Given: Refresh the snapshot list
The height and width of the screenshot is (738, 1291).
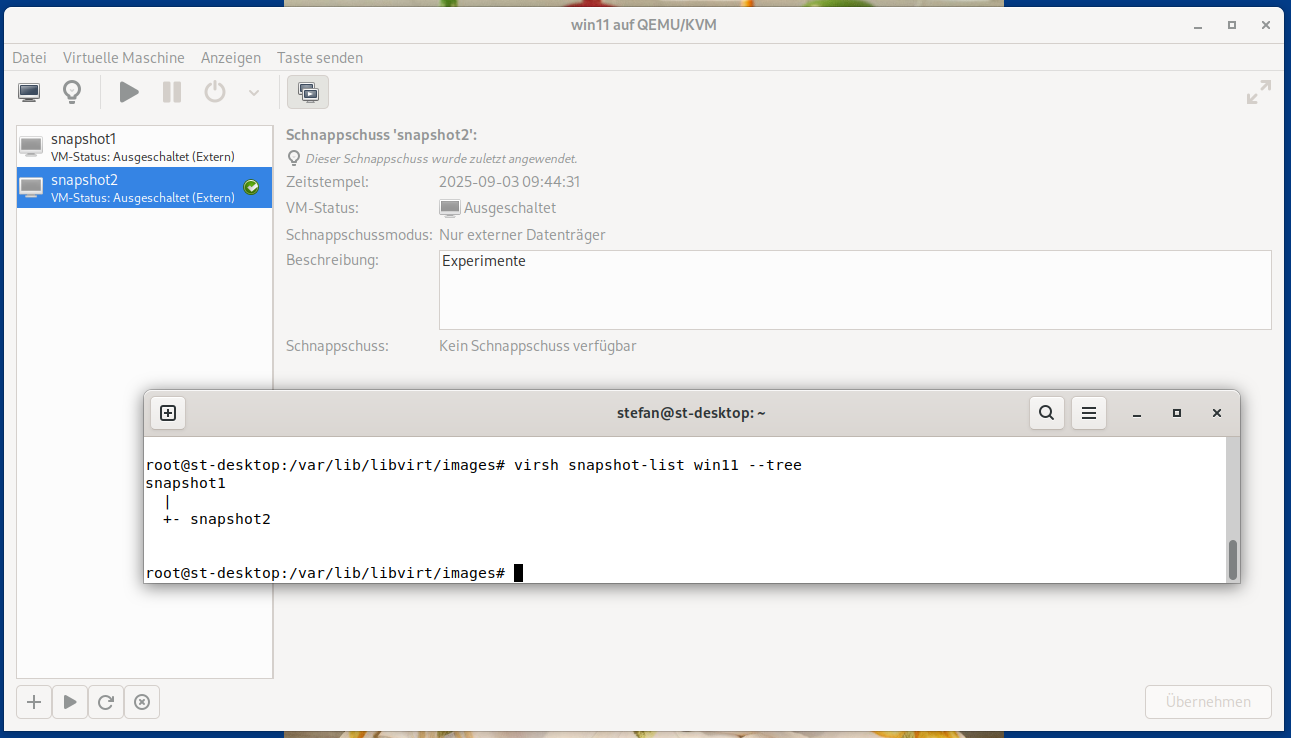Looking at the screenshot, I should (105, 702).
